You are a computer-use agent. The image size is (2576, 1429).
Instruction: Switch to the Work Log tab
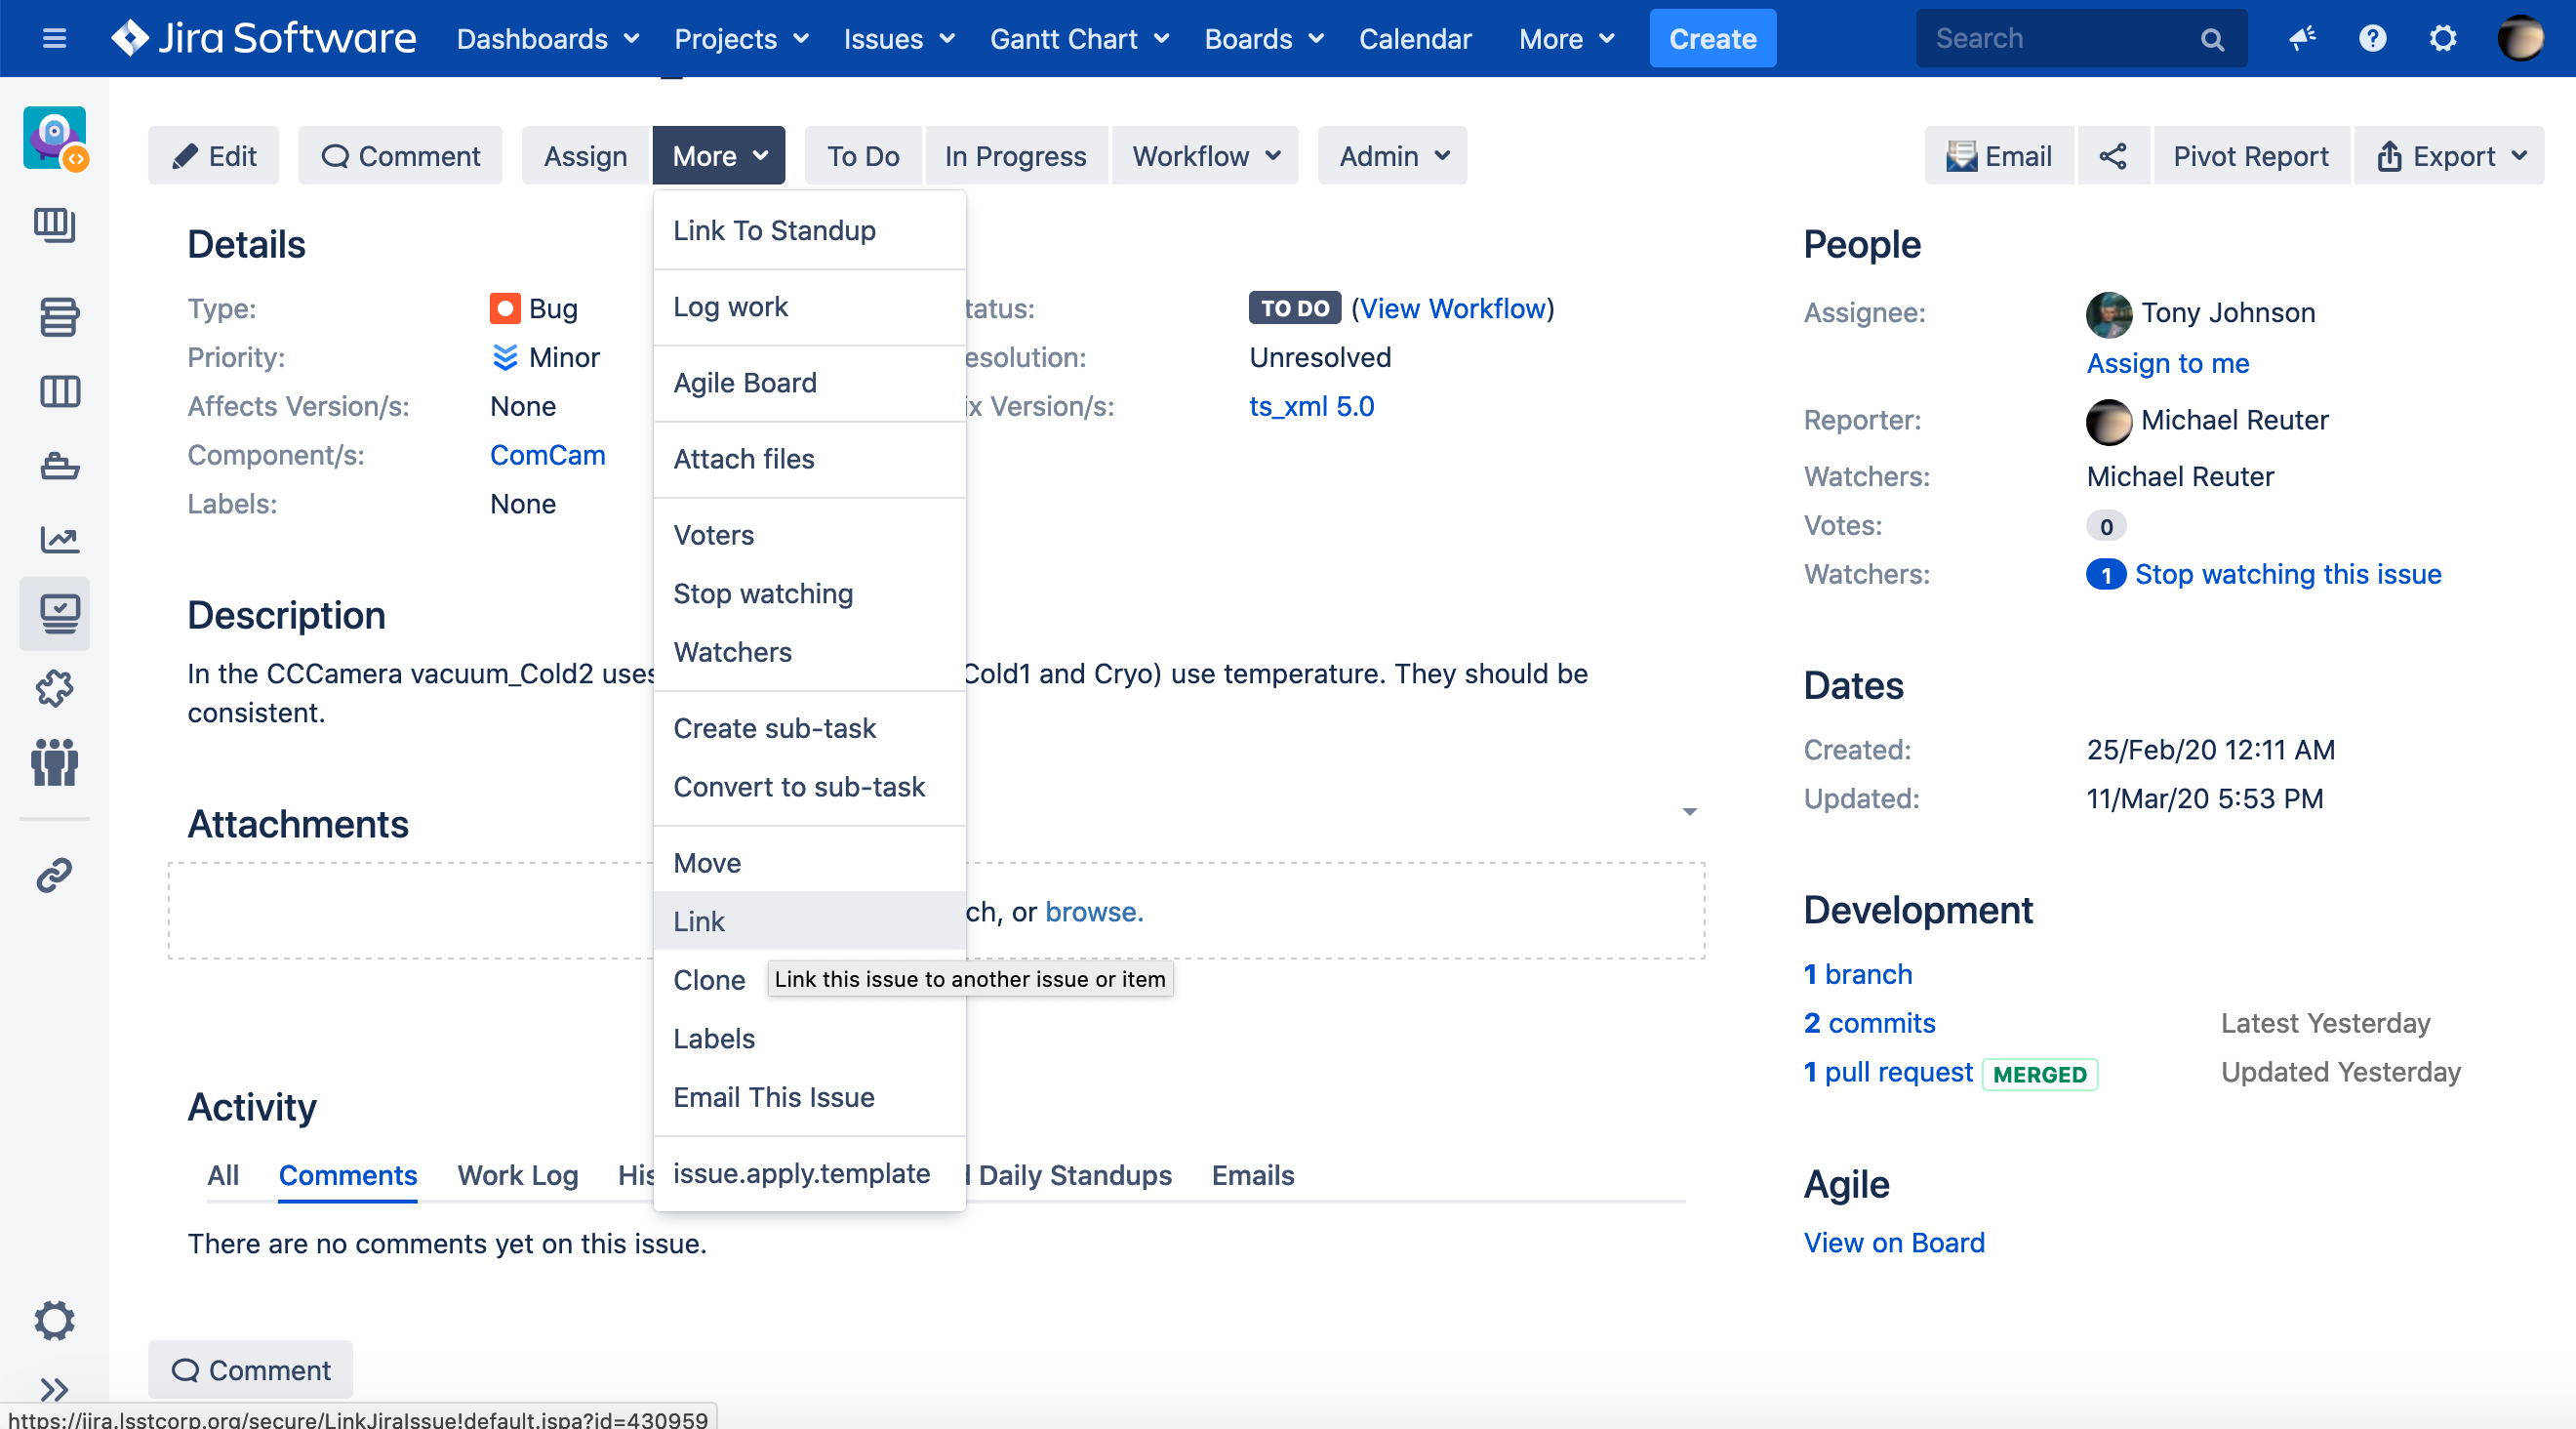pos(517,1175)
